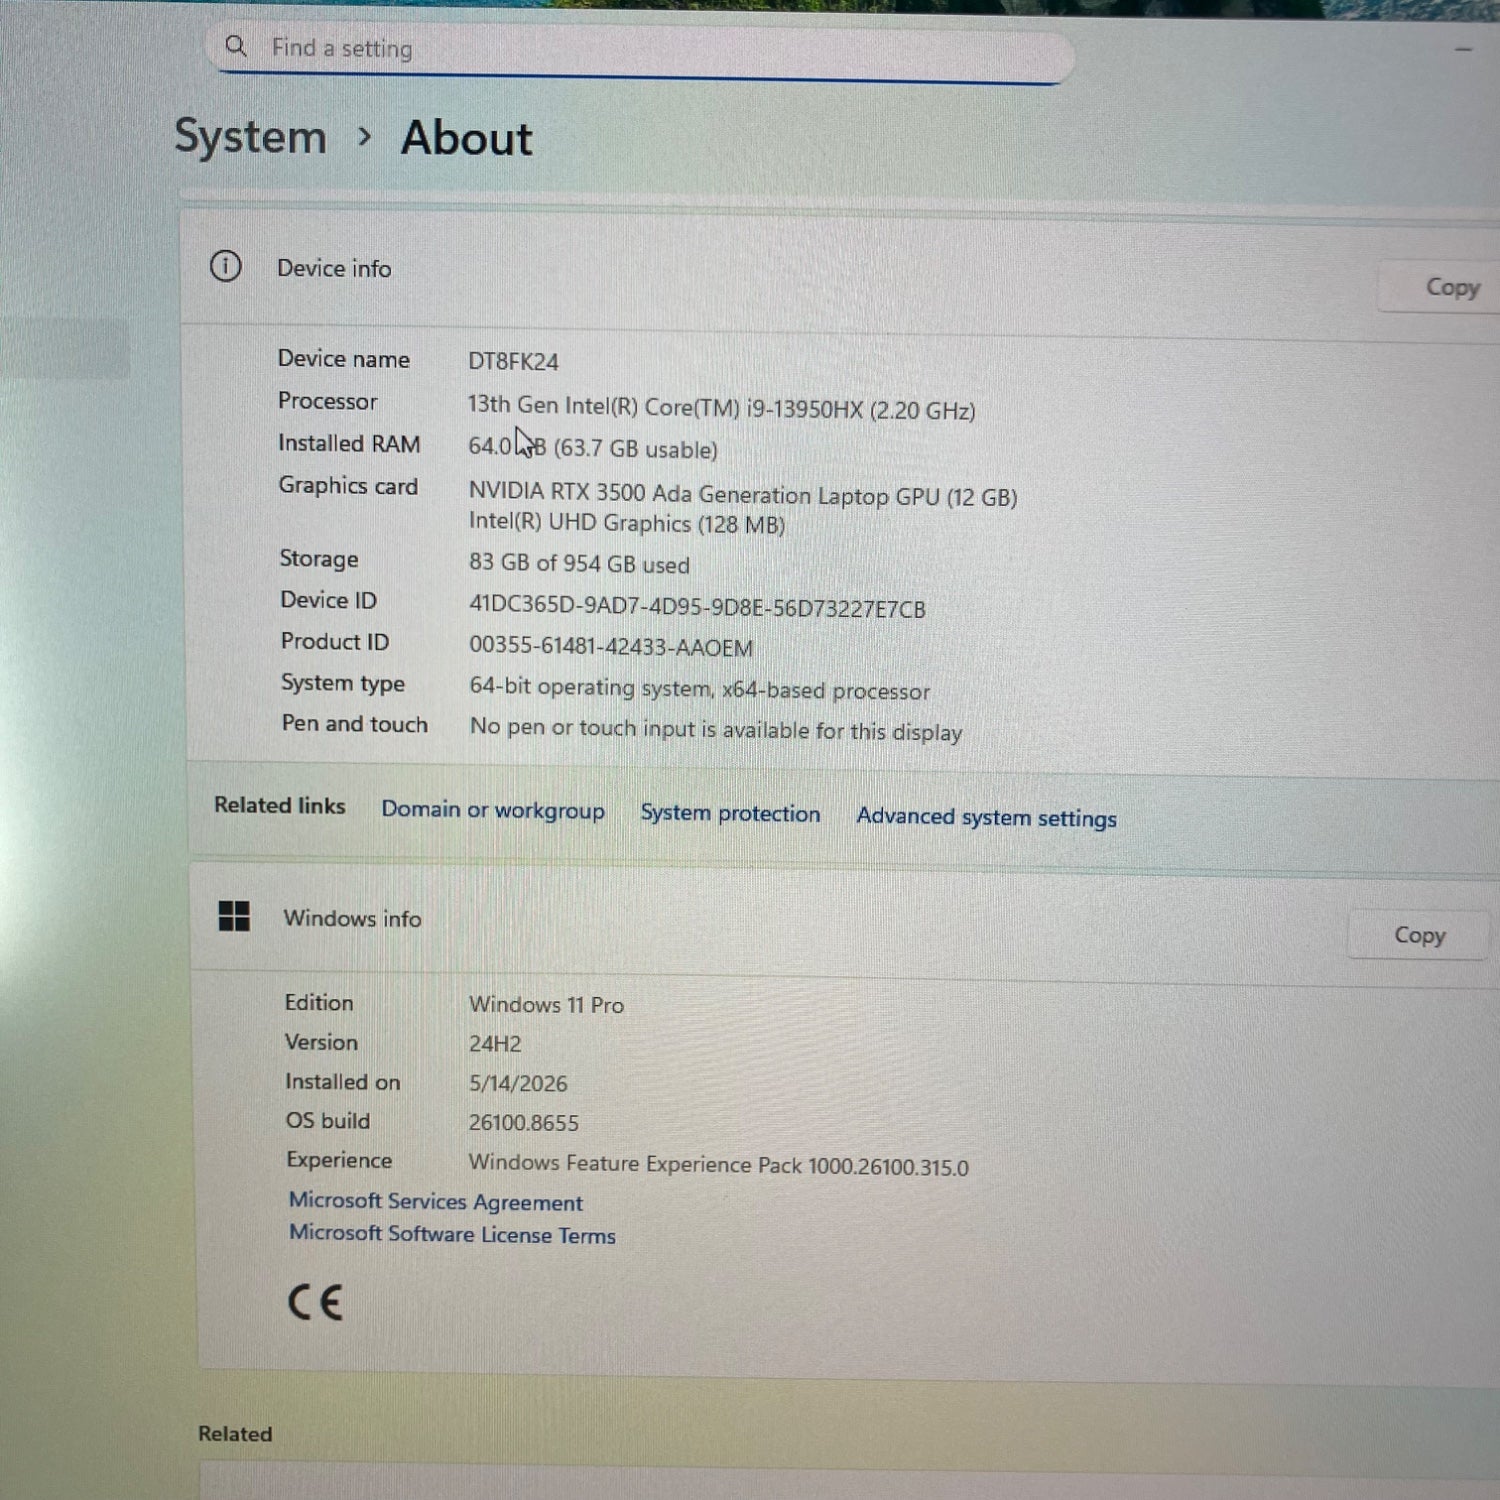
Task: Open Domain or workgroup link
Action: point(493,810)
